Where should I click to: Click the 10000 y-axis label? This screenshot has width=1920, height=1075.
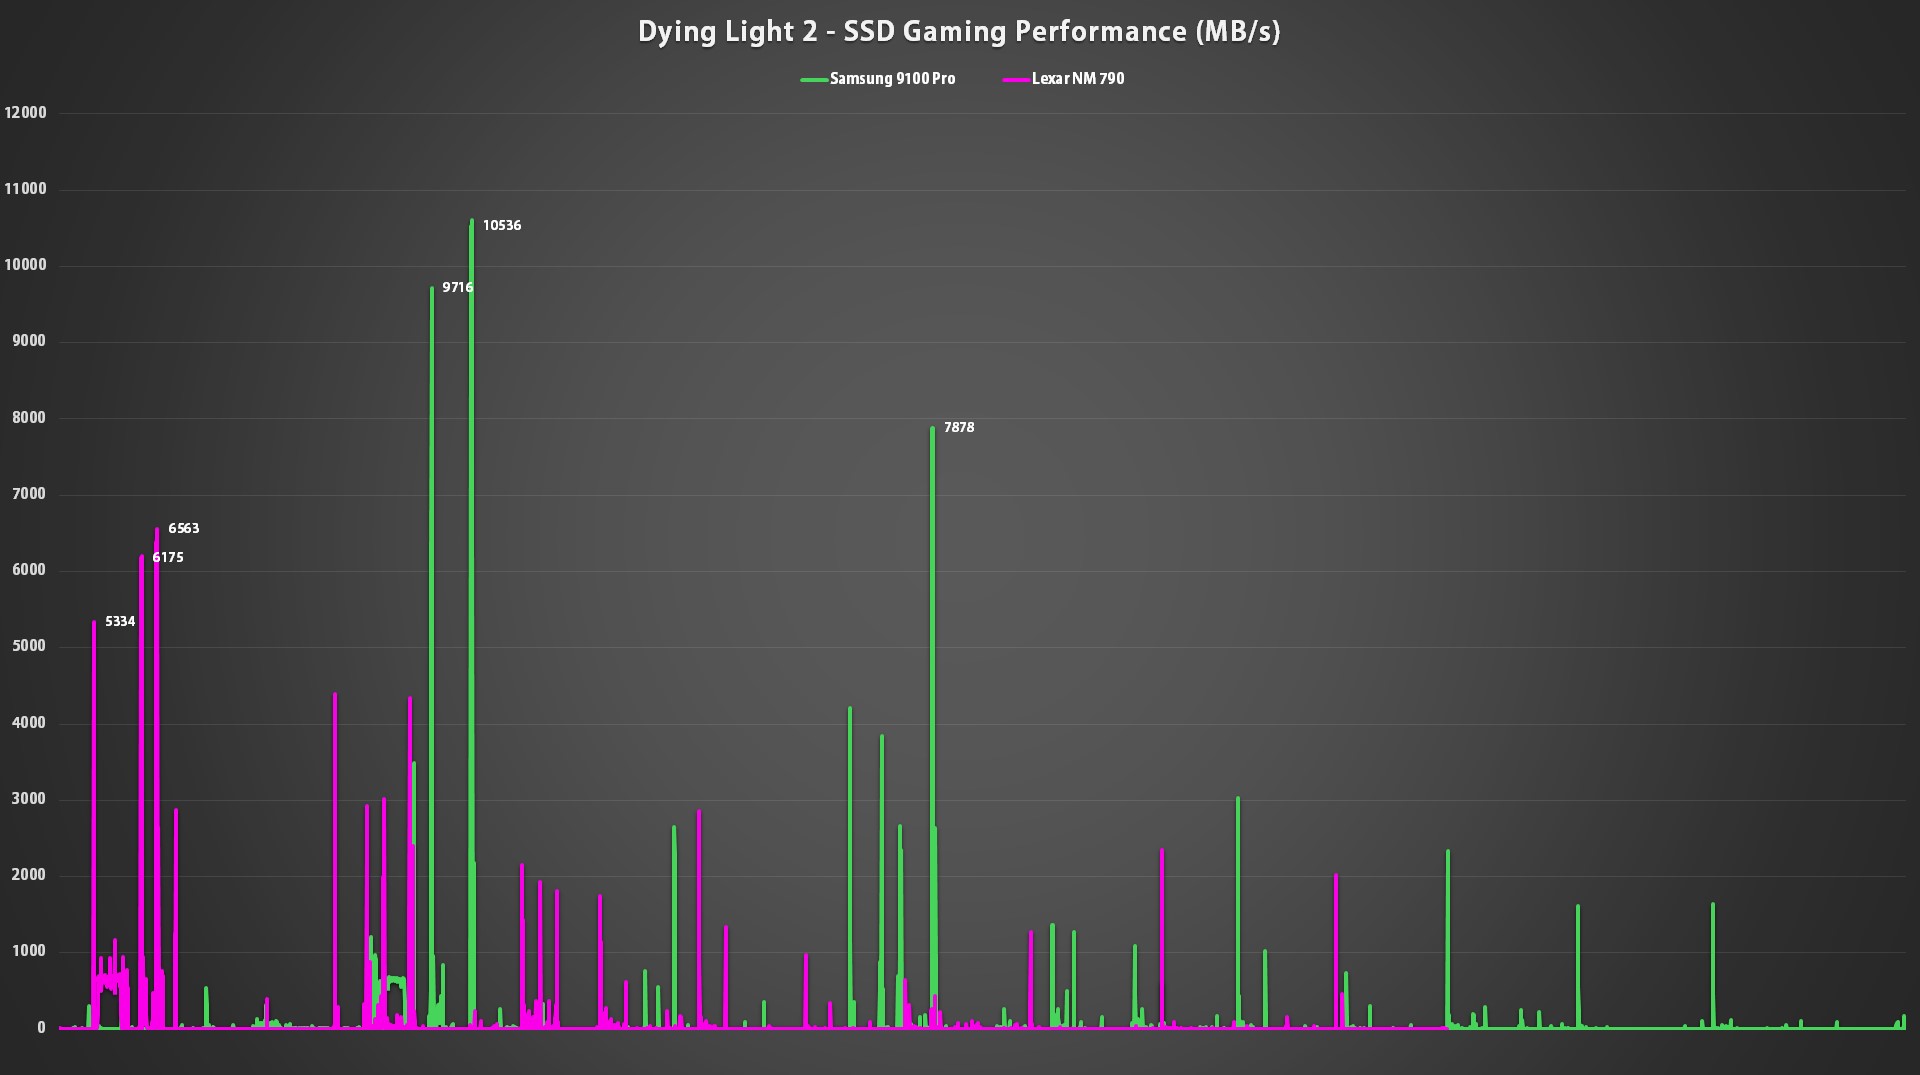click(x=26, y=265)
